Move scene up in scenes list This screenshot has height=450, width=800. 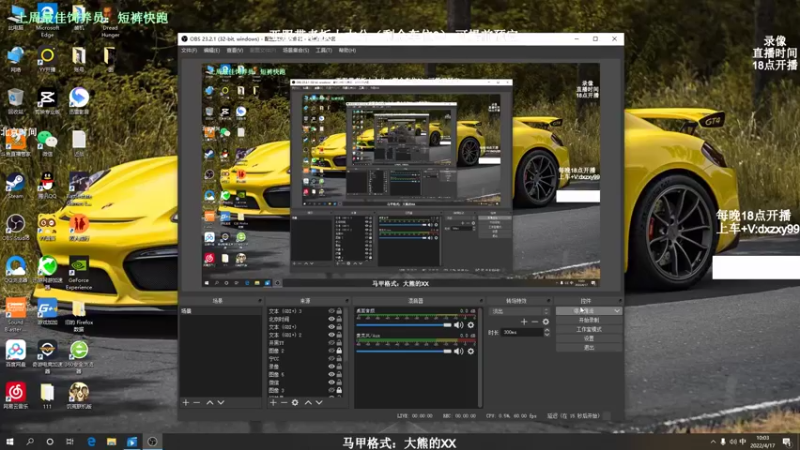pos(210,403)
